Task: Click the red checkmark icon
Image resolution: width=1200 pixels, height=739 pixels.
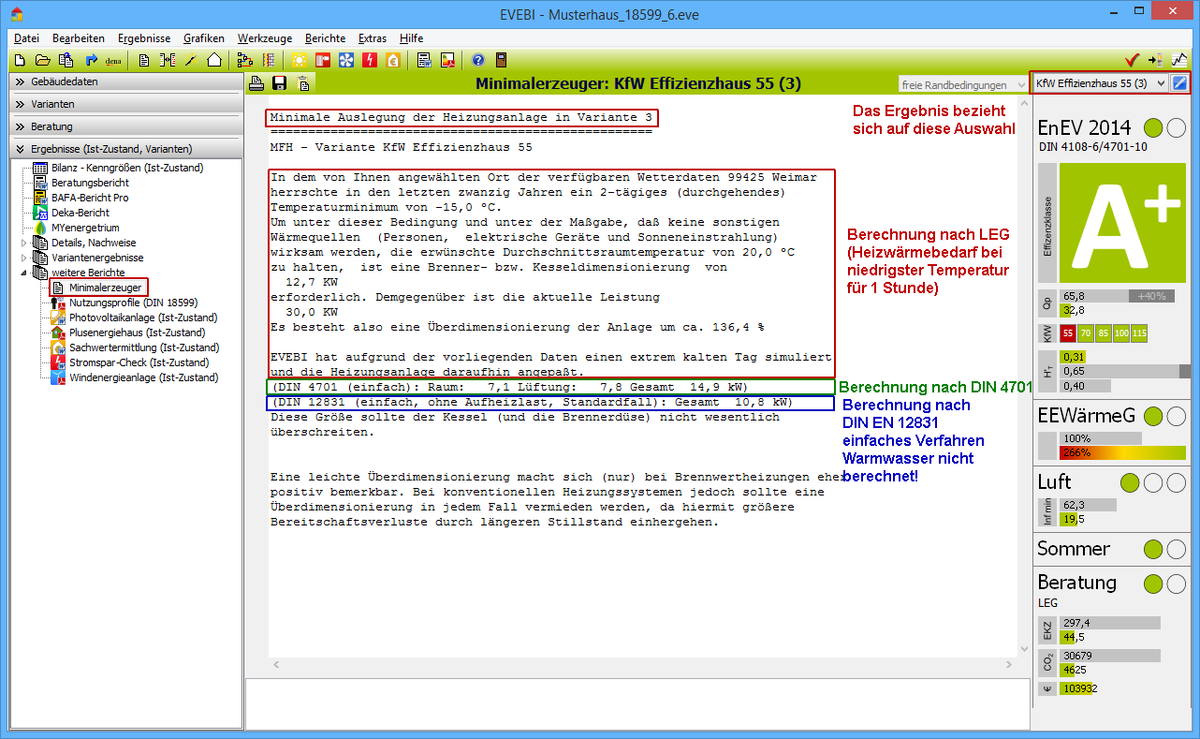Action: tap(1132, 60)
